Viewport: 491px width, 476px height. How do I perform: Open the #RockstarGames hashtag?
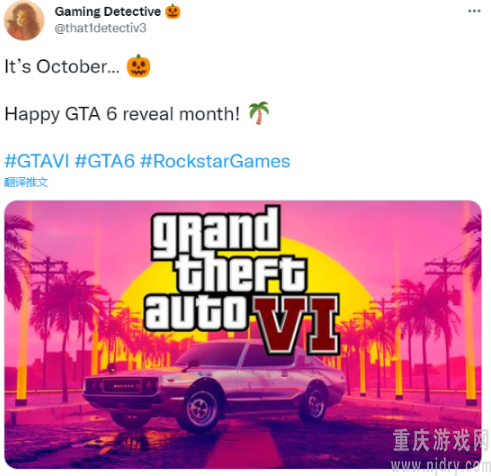point(215,161)
